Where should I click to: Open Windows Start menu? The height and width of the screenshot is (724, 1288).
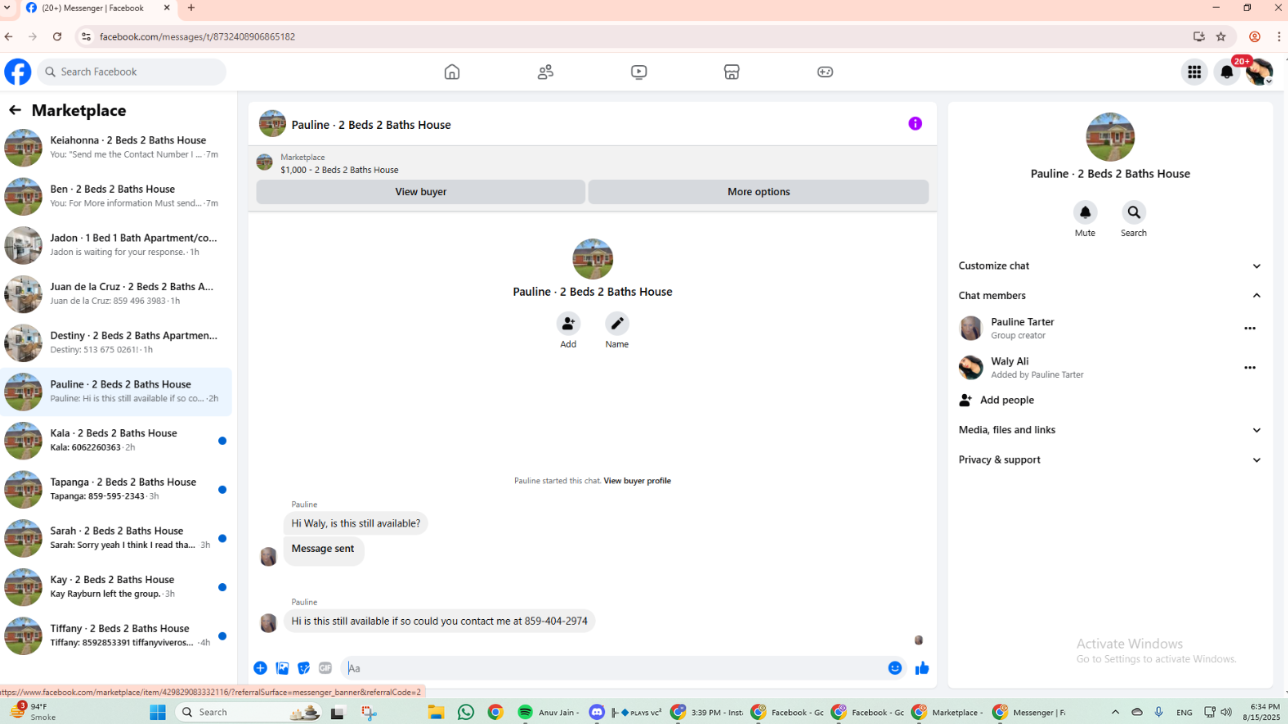coord(157,712)
